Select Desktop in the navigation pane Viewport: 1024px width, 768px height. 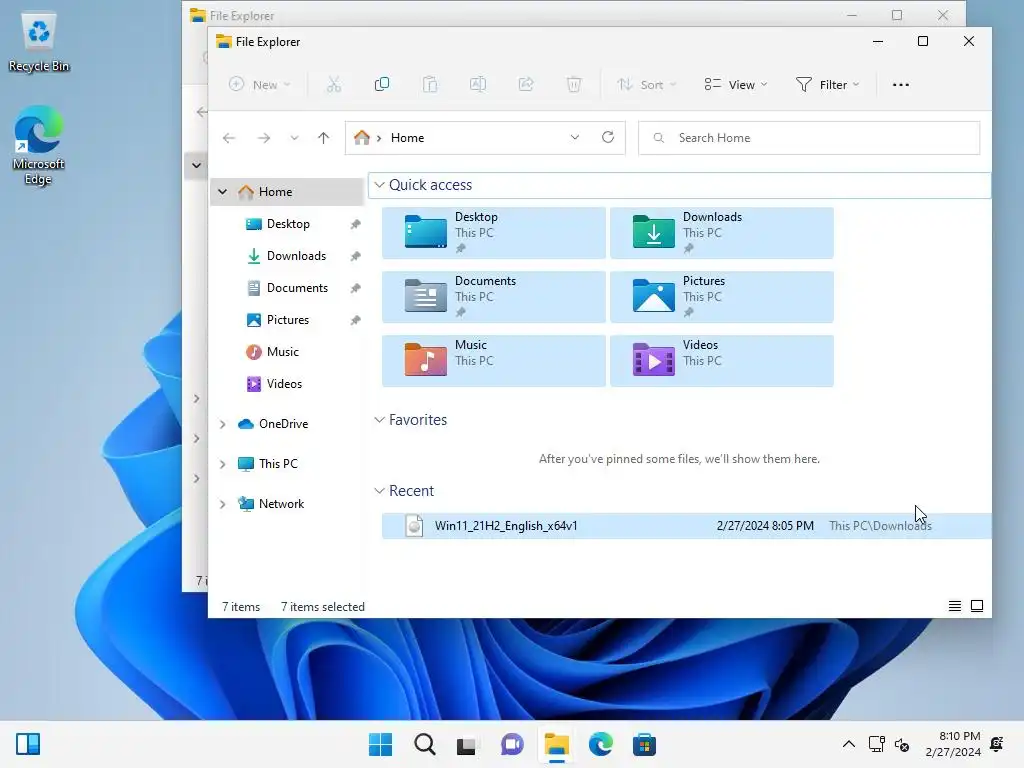coord(287,224)
